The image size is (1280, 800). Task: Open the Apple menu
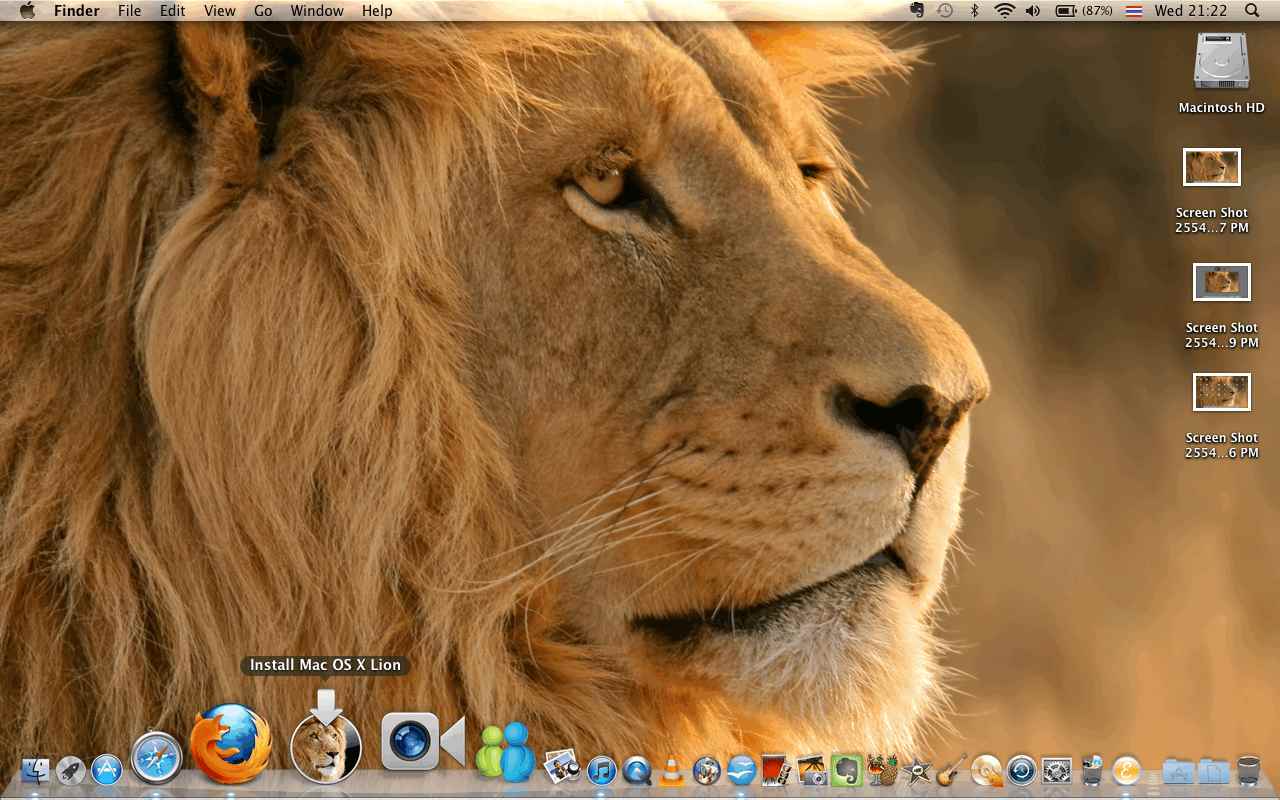point(27,11)
